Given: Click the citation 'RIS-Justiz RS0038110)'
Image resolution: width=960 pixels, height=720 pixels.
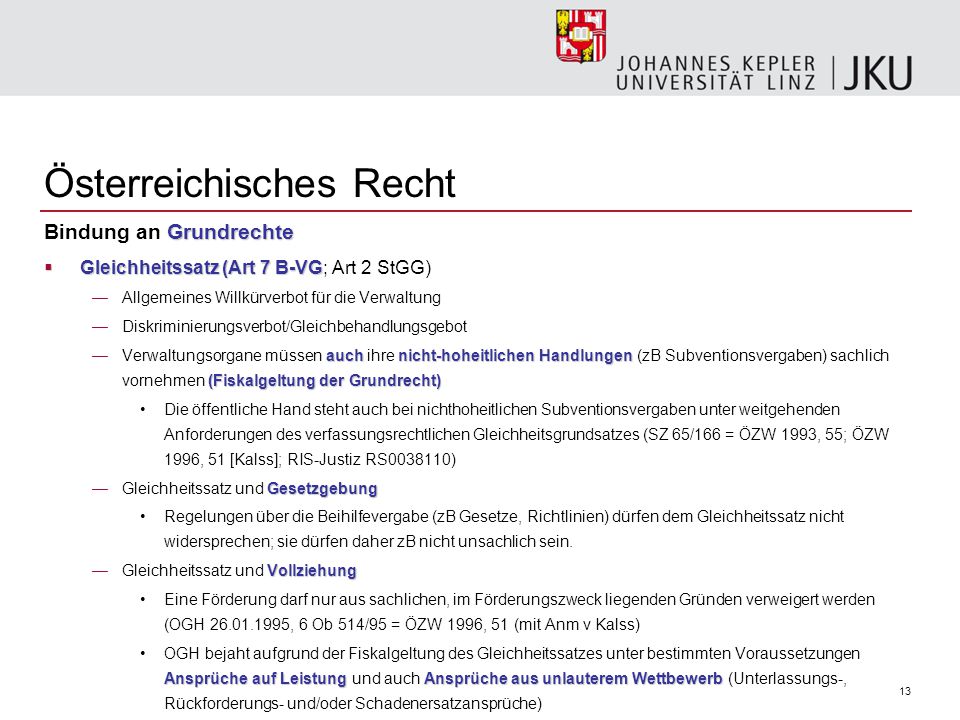Looking at the screenshot, I should [x=372, y=460].
